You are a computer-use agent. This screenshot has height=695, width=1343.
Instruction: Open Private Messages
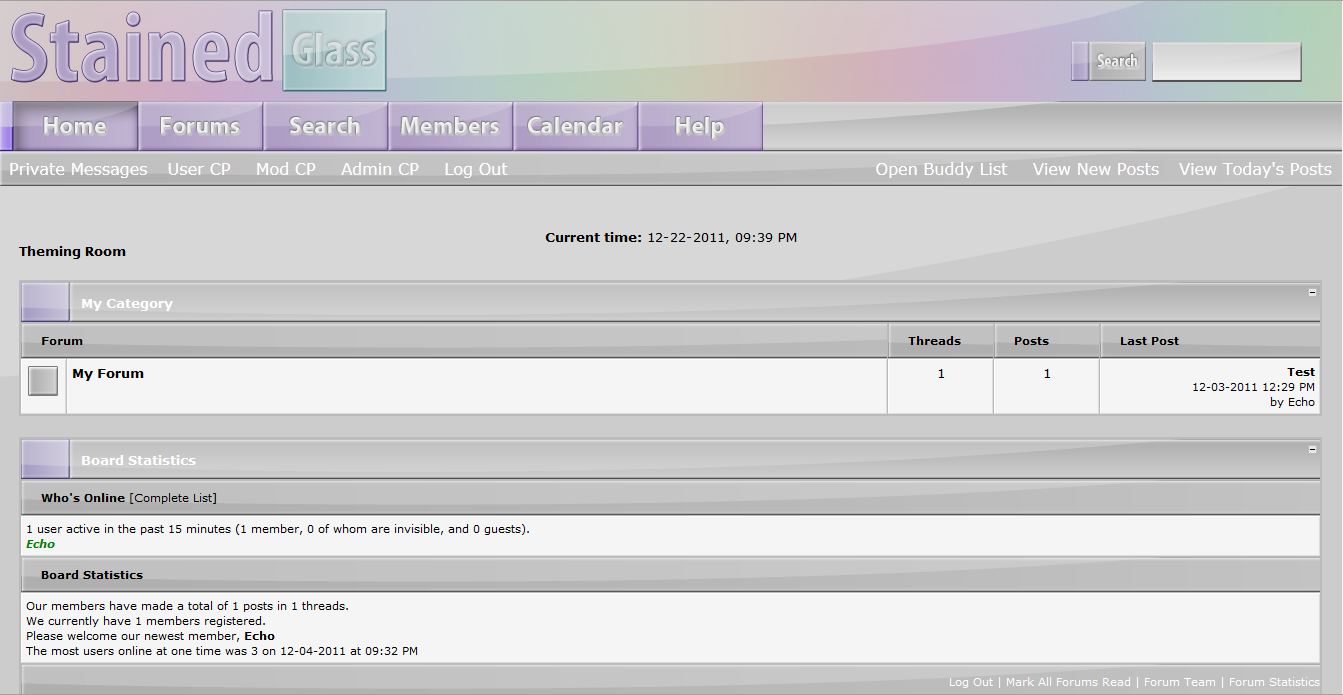coord(78,170)
